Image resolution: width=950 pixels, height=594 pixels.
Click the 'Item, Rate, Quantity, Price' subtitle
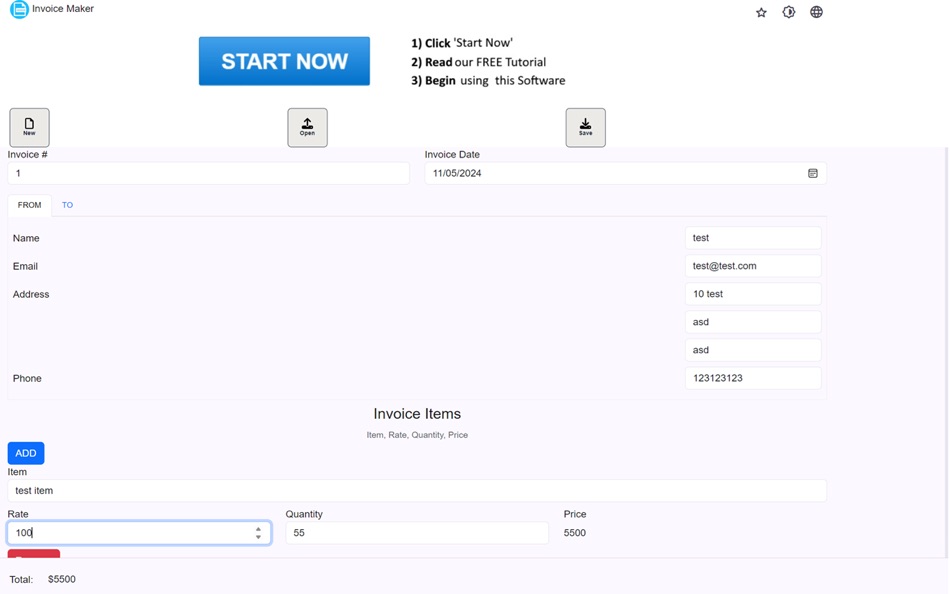[x=417, y=435]
